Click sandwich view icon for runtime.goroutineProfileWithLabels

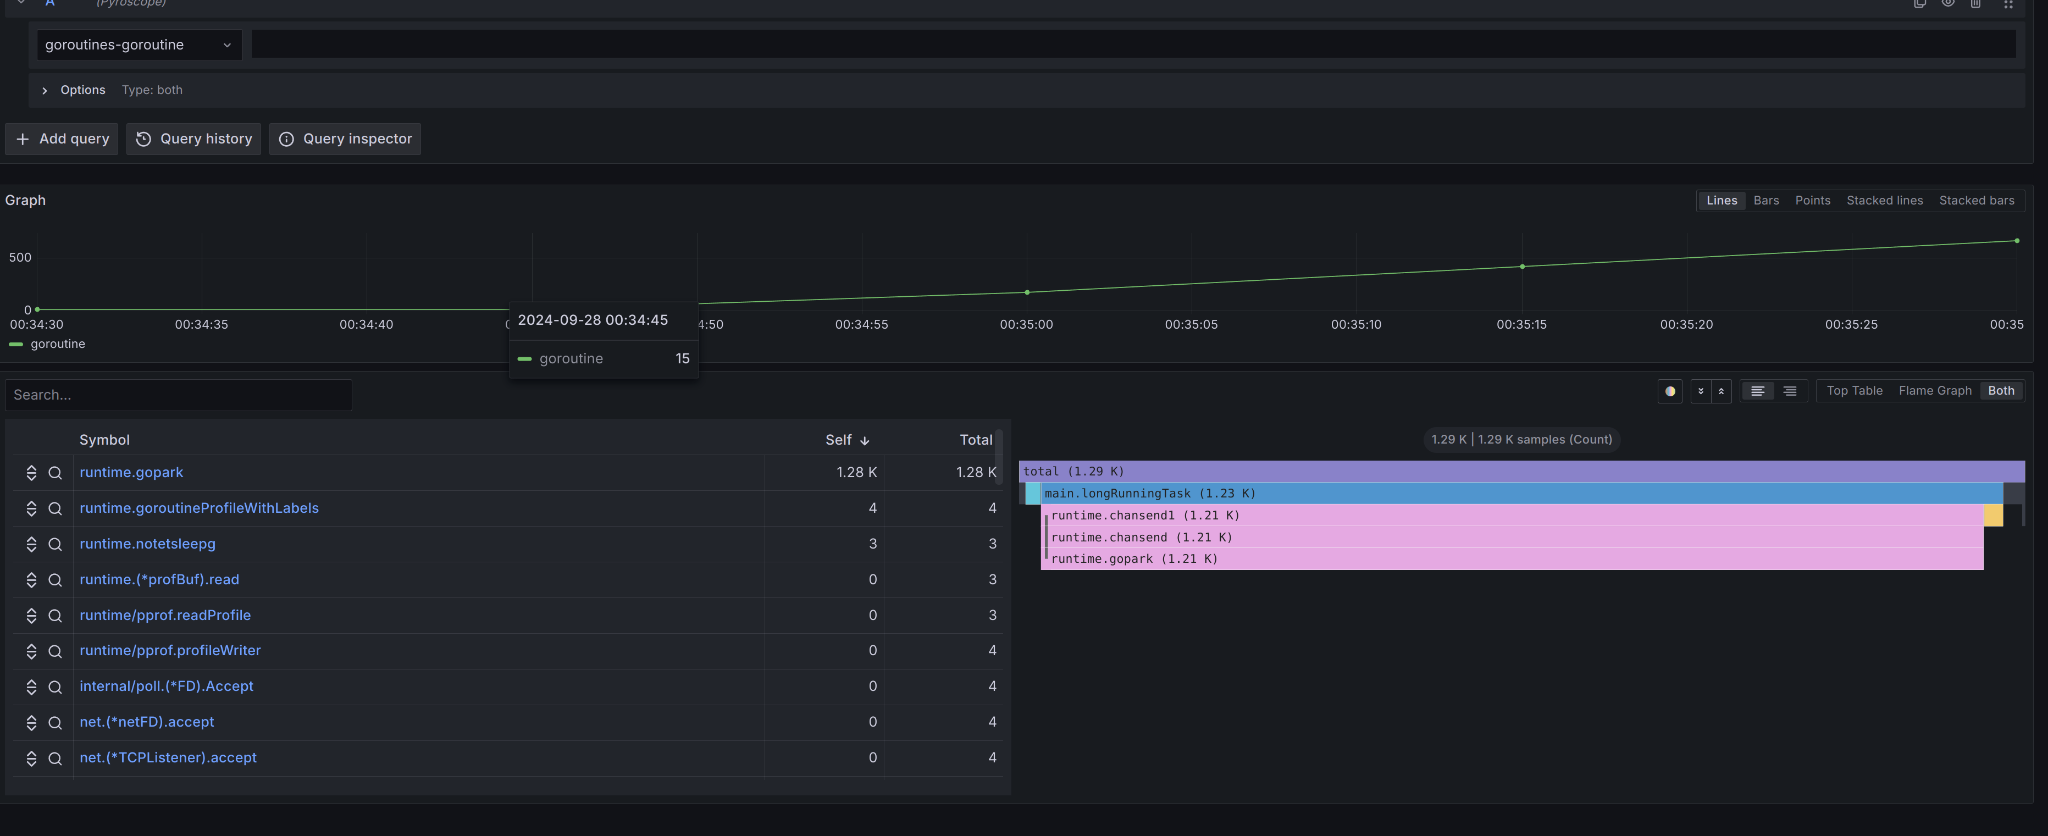pyautogui.click(x=31, y=509)
